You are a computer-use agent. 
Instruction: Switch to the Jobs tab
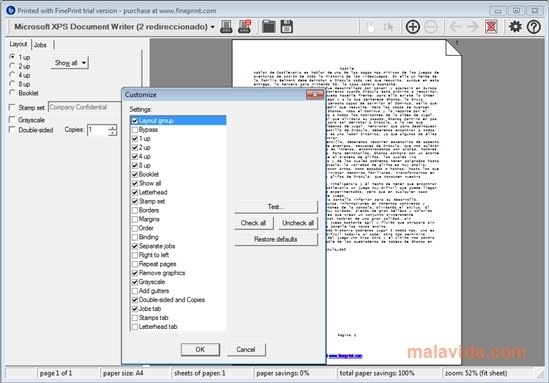pos(40,45)
